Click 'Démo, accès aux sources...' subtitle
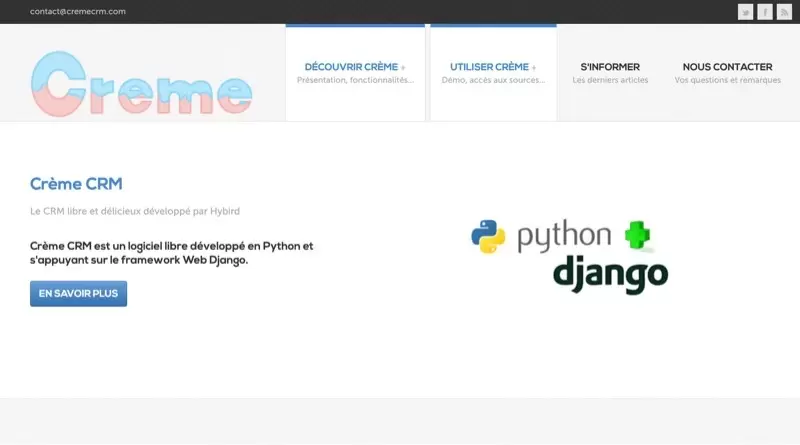 tap(493, 80)
